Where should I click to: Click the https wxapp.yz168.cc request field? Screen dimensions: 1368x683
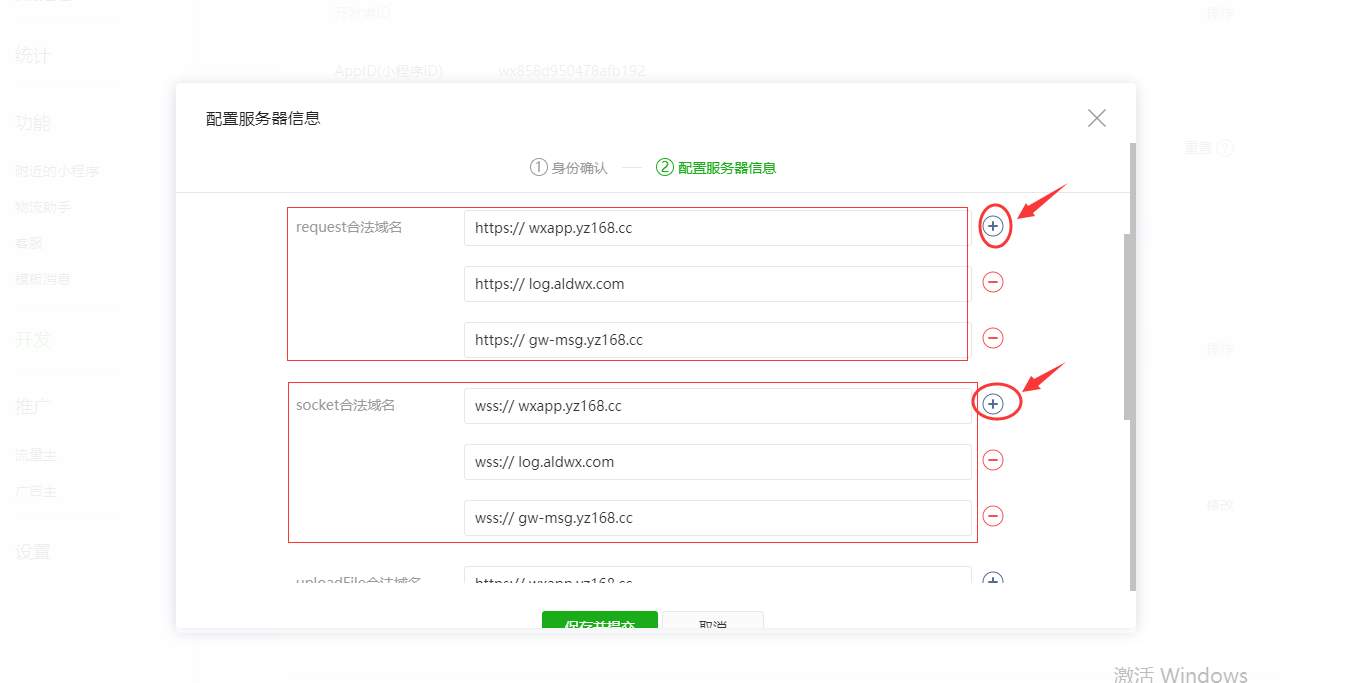718,228
